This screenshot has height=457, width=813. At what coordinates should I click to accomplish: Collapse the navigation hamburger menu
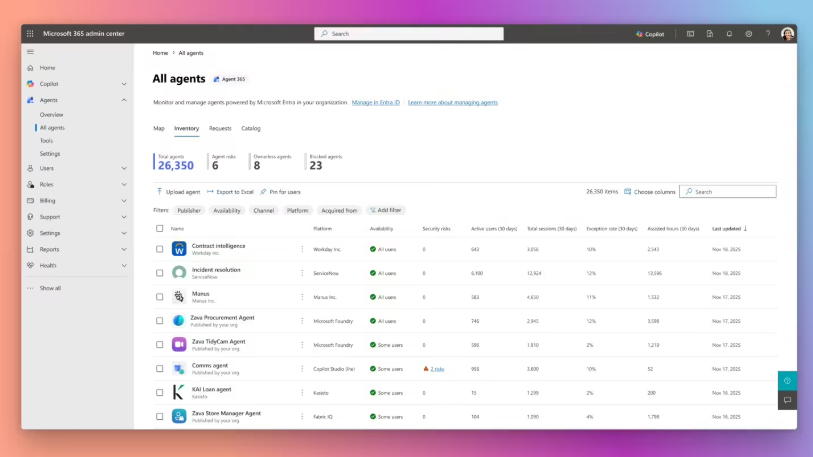[30, 51]
